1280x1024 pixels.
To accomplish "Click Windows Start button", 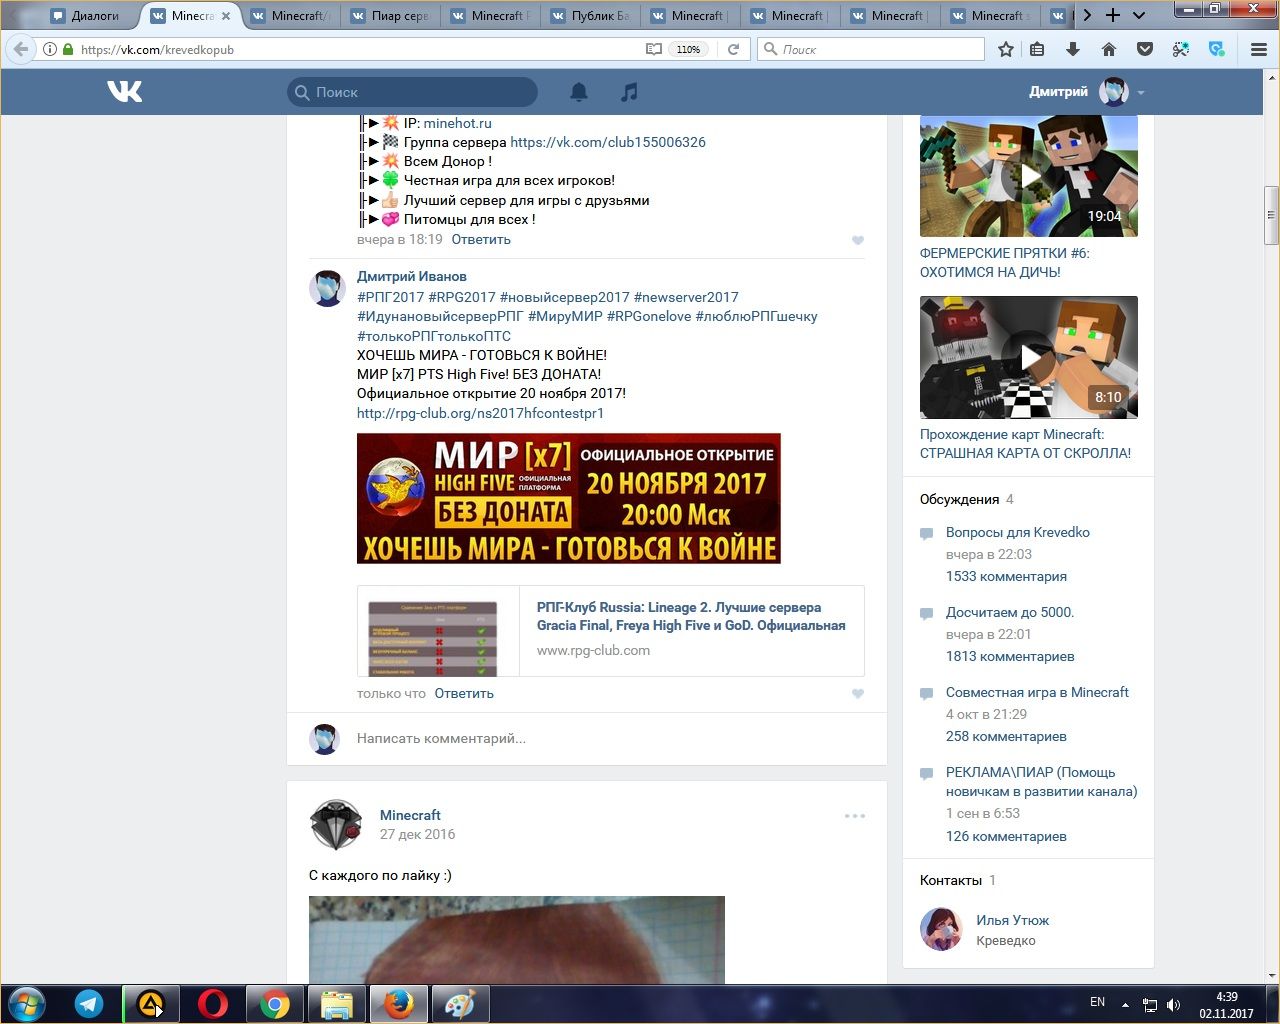I will click(27, 1004).
